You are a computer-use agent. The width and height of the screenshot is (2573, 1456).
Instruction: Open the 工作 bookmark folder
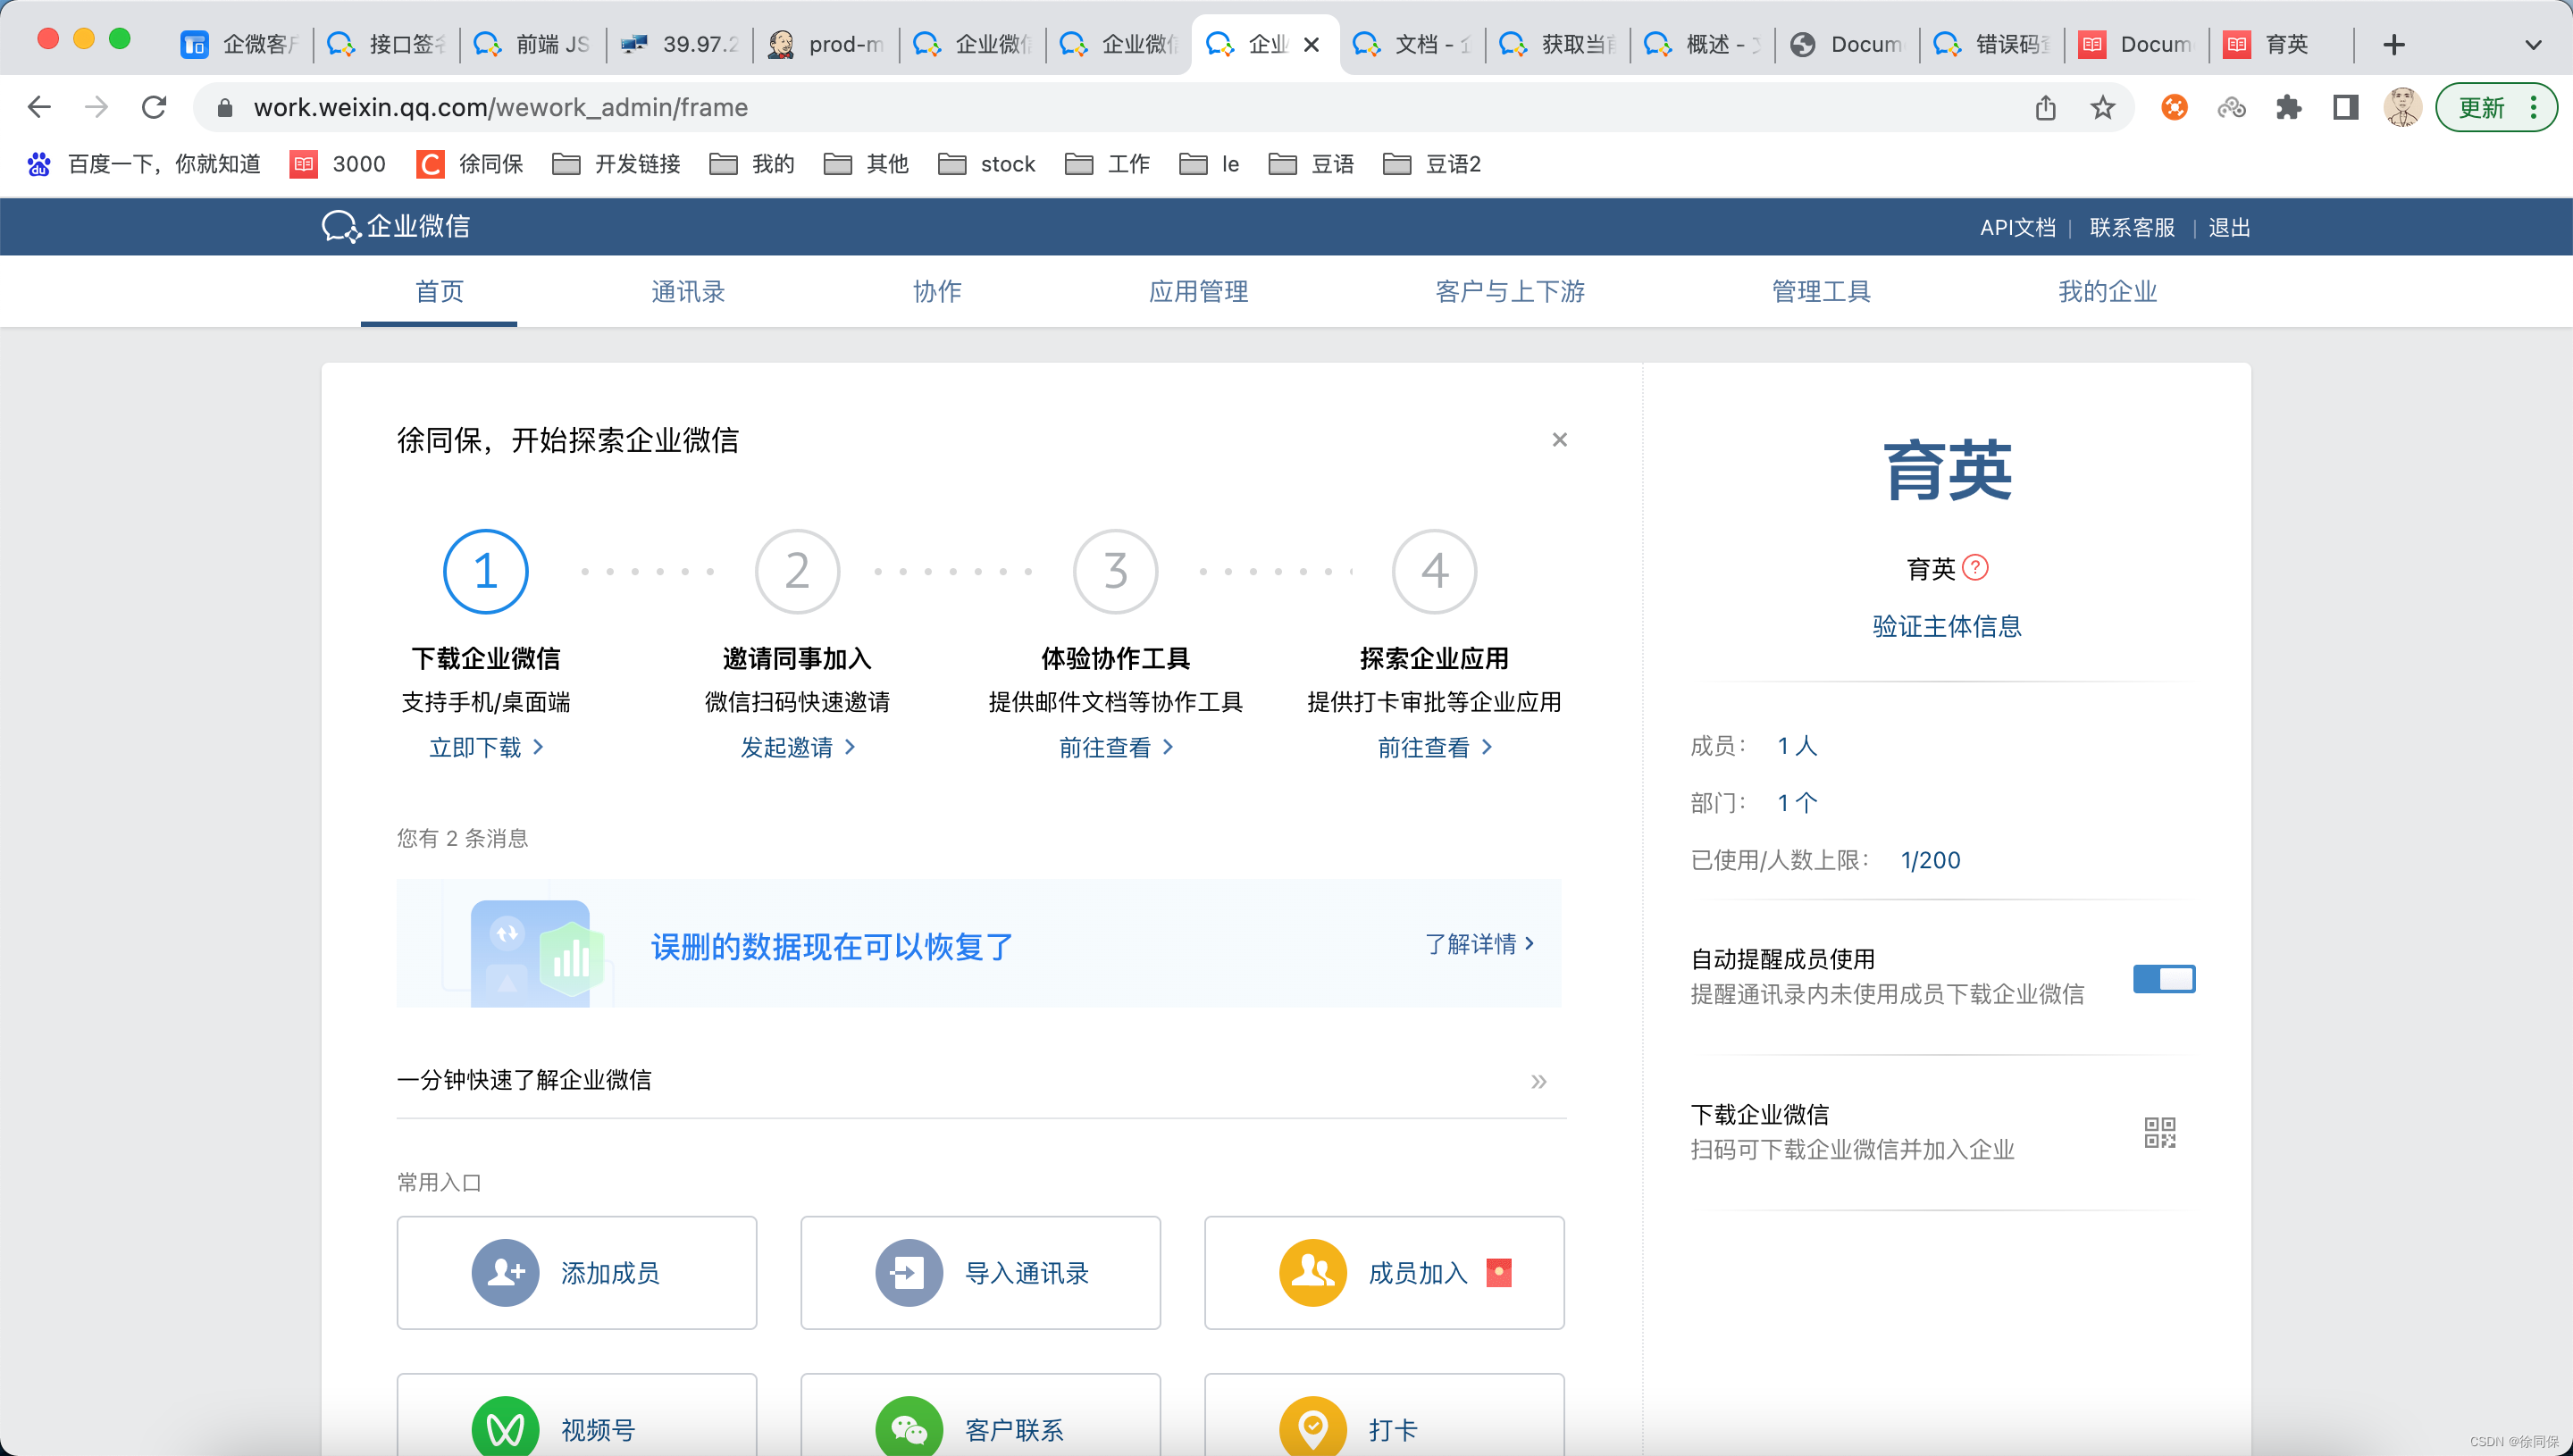coord(1107,164)
